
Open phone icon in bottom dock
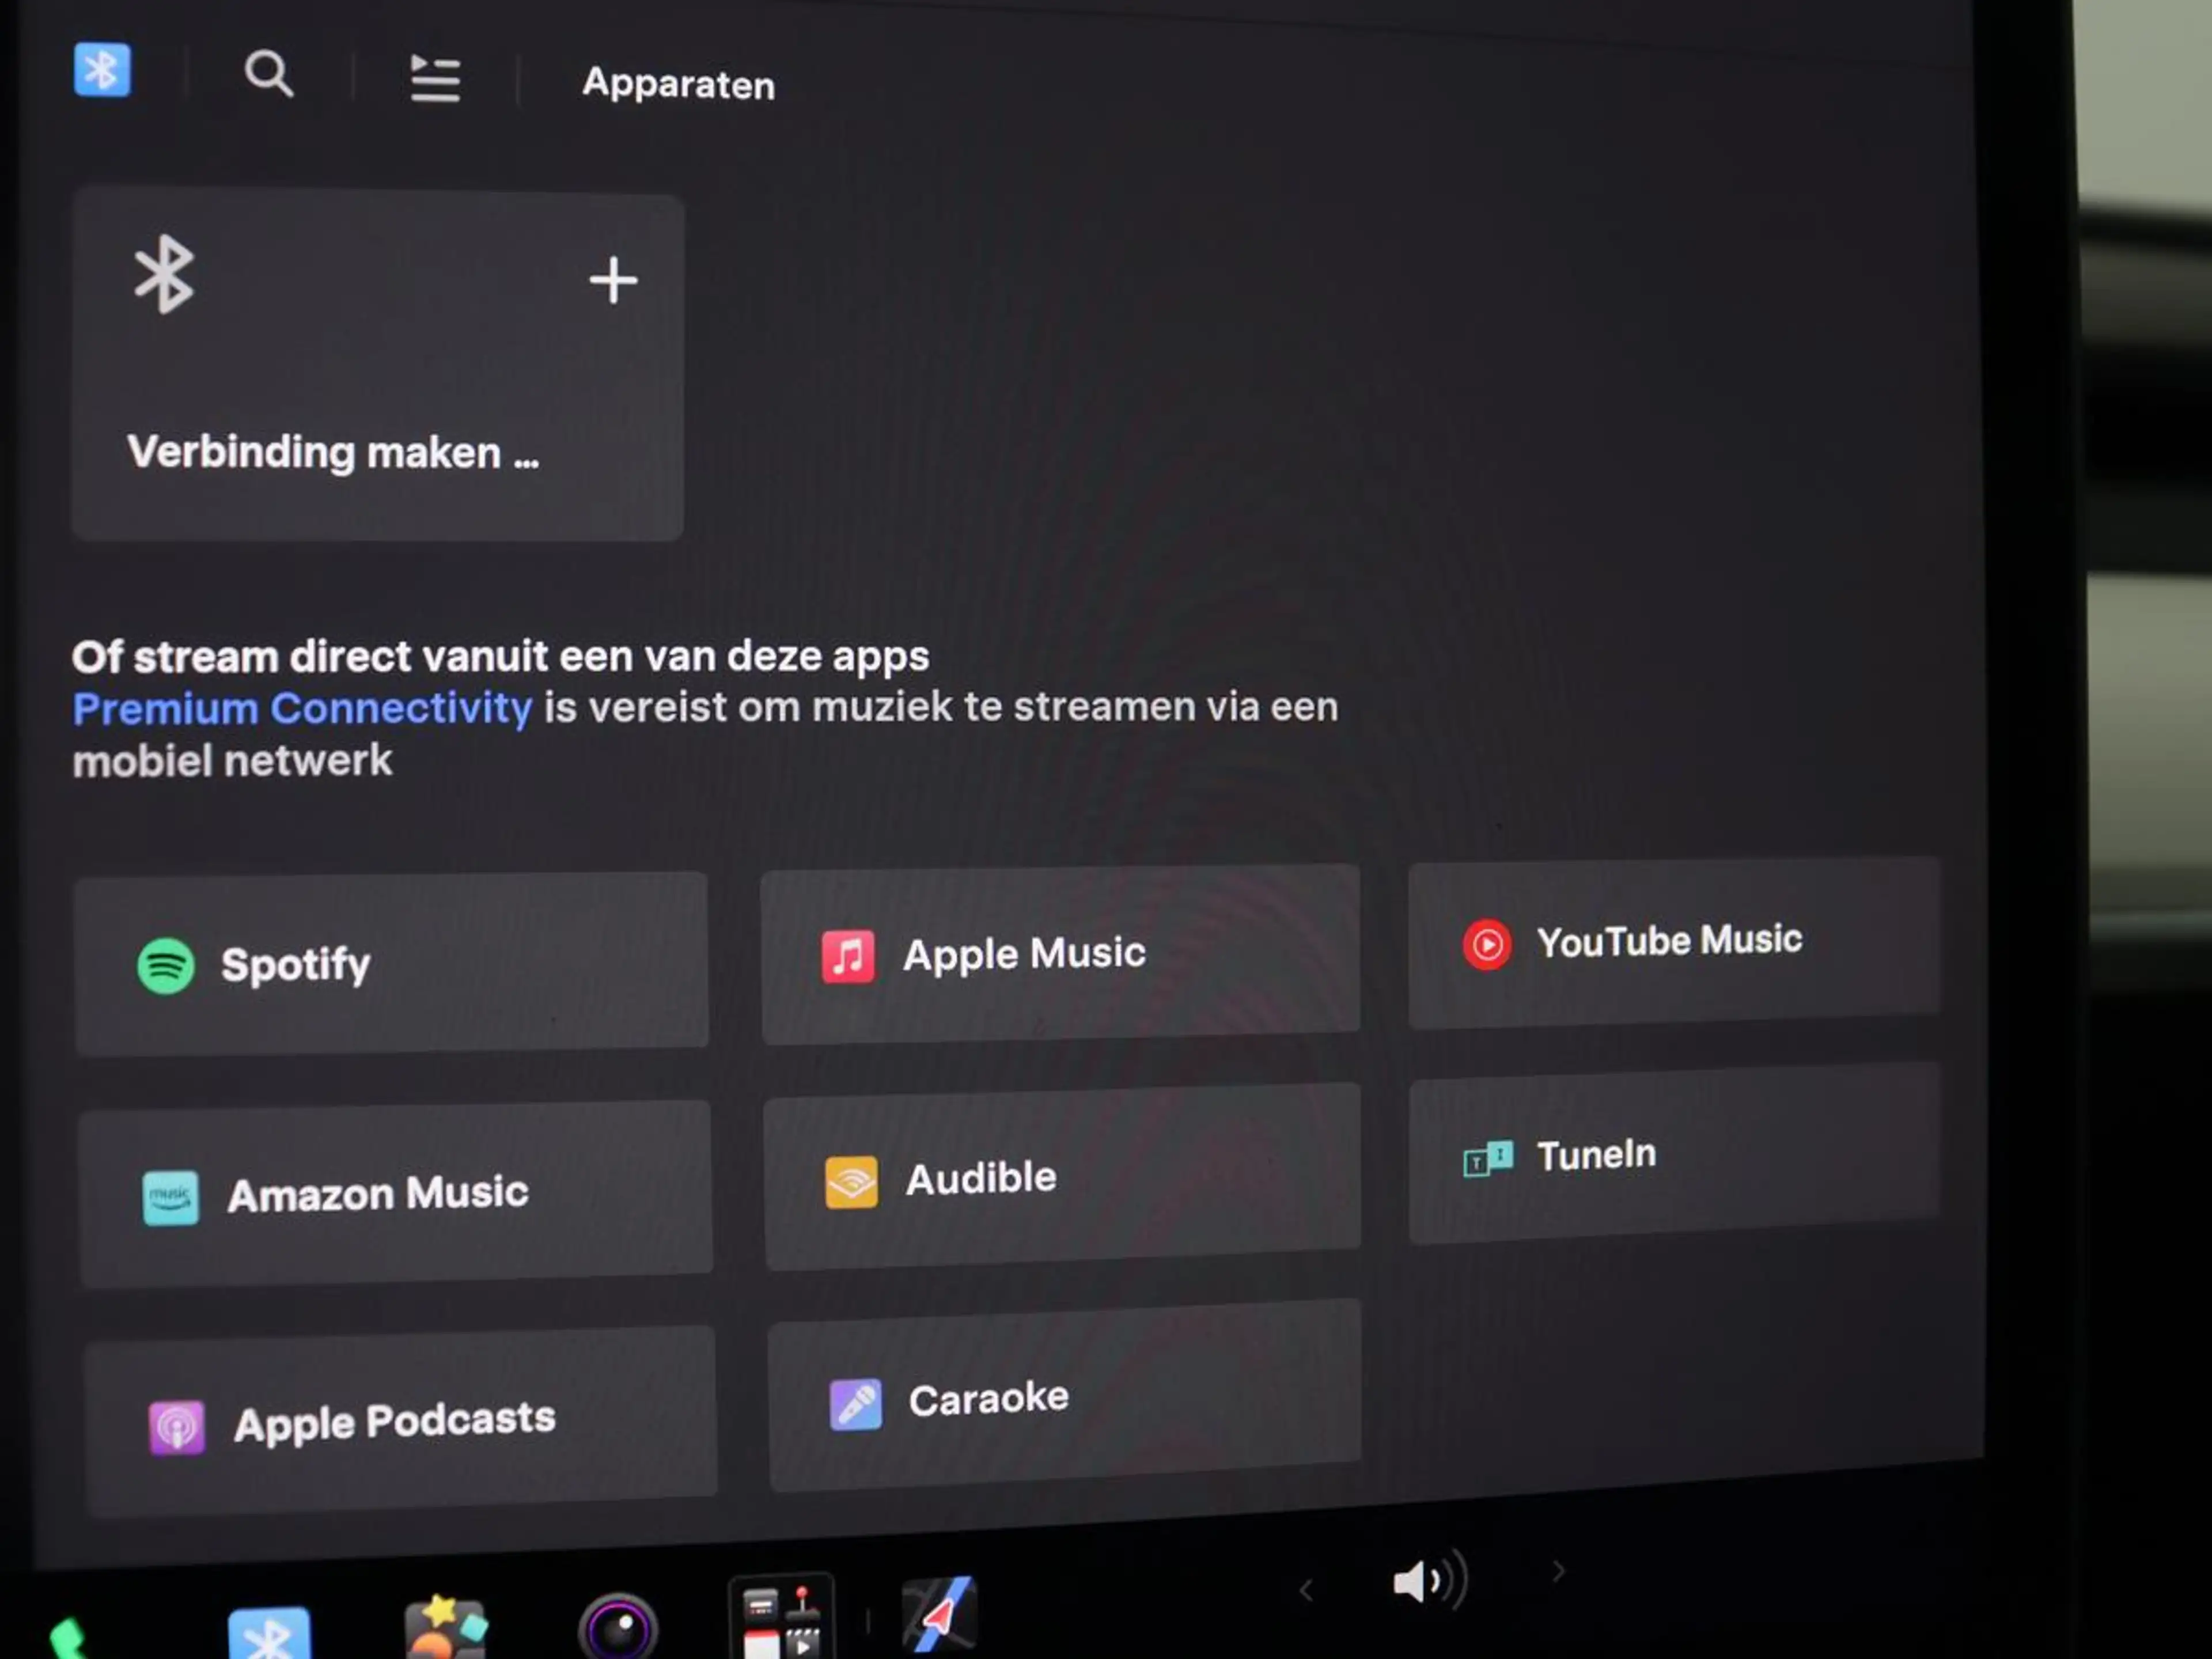click(68, 1640)
